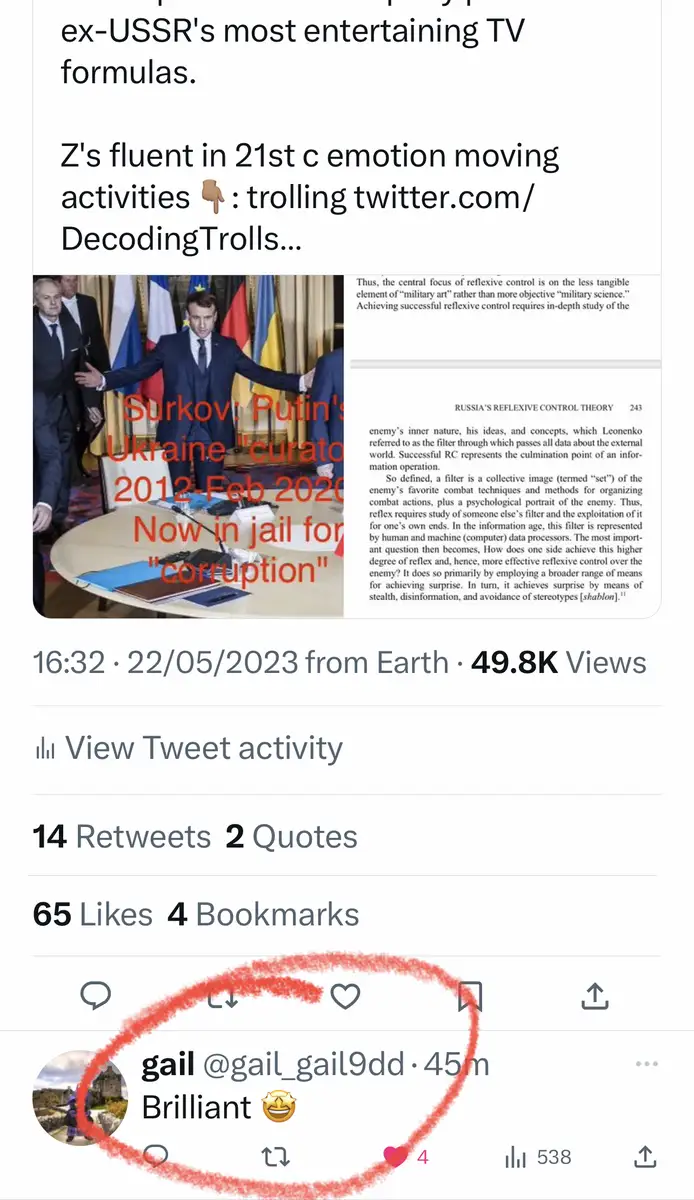The image size is (694, 1200).
Task: Show the 2 Quotes list
Action: click(x=291, y=836)
